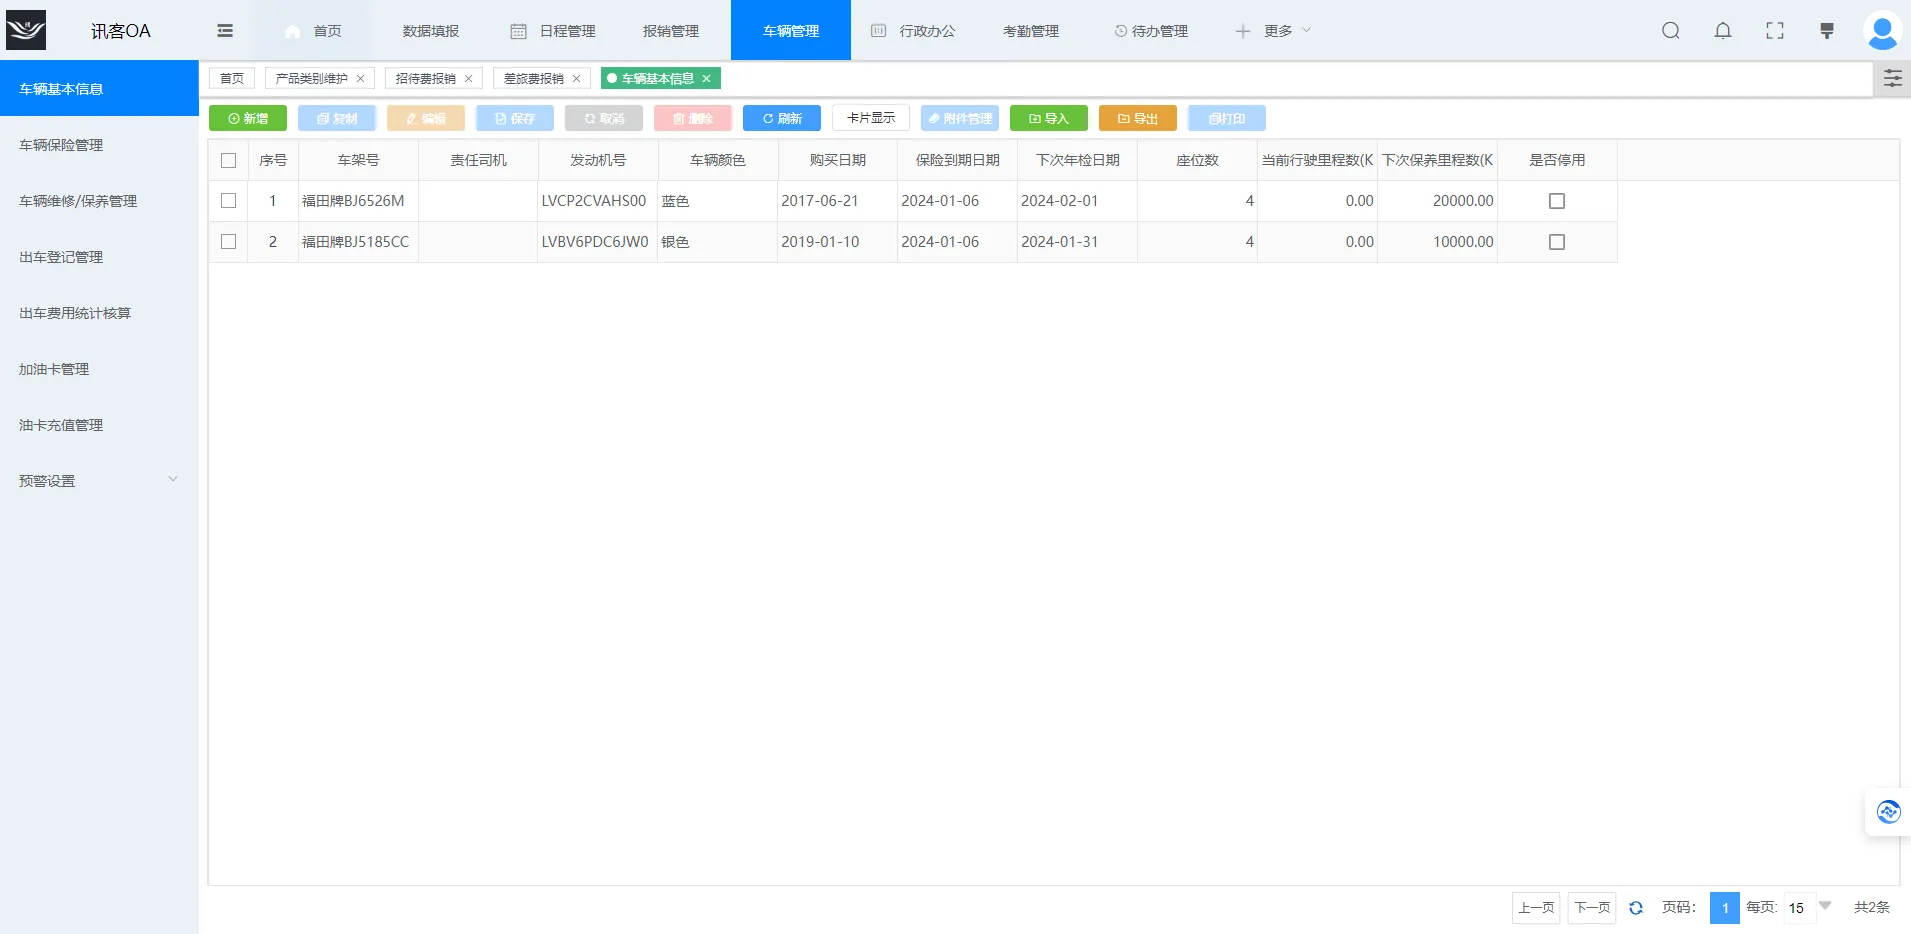Toggle 是否停用 for row 2

click(1557, 242)
